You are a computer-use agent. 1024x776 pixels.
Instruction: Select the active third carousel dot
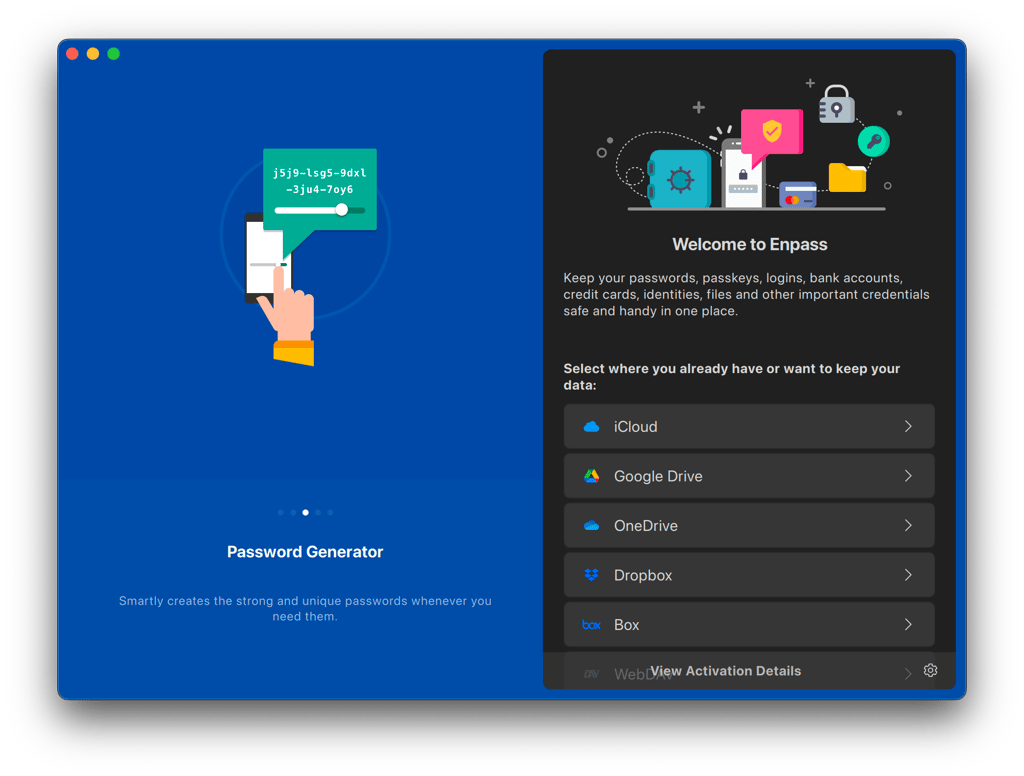tap(306, 513)
